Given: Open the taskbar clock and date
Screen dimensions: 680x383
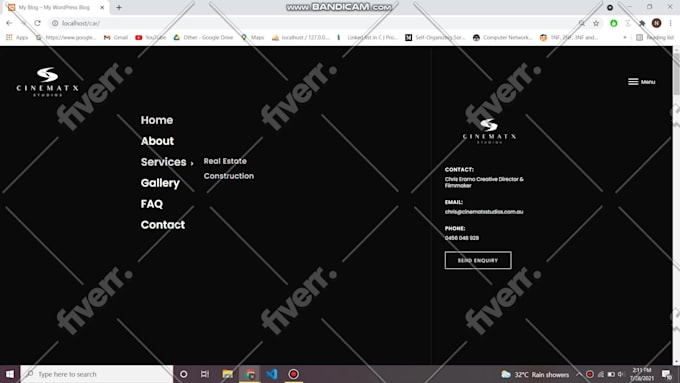Looking at the screenshot, I should point(641,374).
